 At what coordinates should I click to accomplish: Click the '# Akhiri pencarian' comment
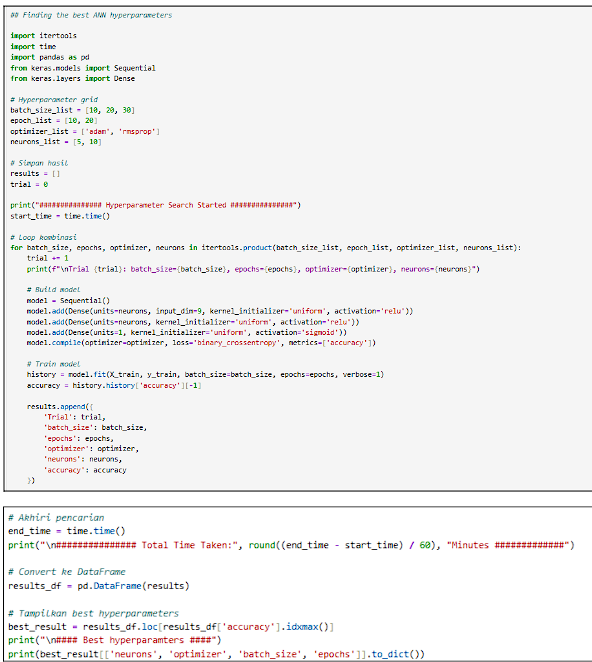tap(56, 518)
